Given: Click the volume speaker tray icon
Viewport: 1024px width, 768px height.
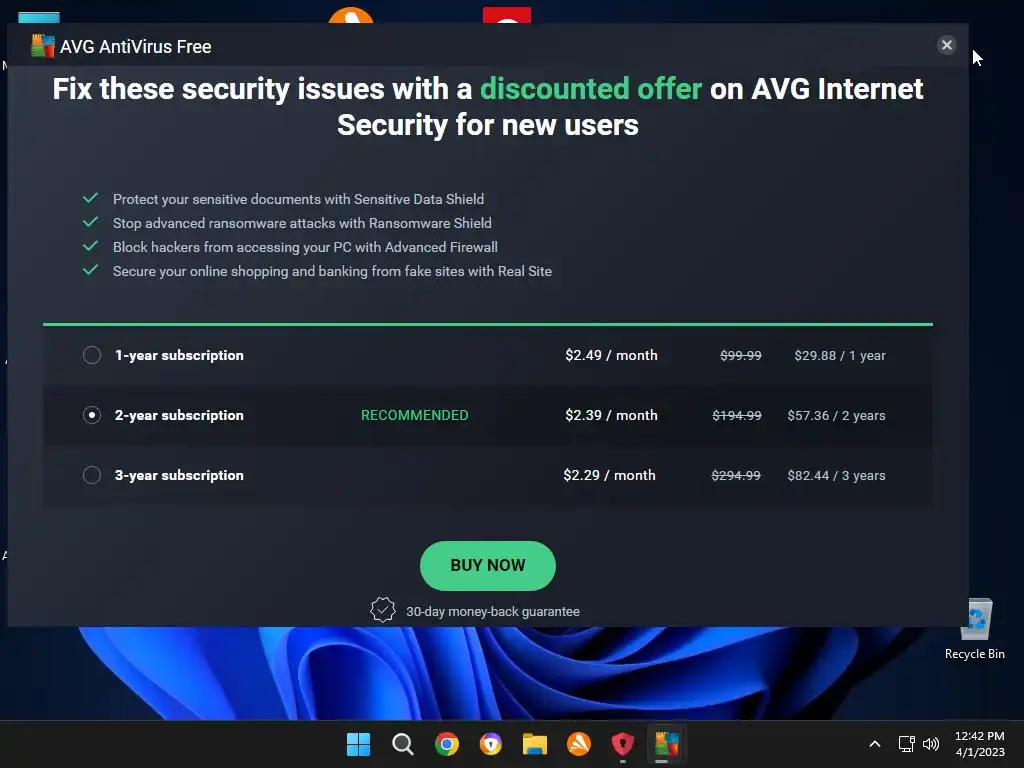Looking at the screenshot, I should tap(931, 744).
